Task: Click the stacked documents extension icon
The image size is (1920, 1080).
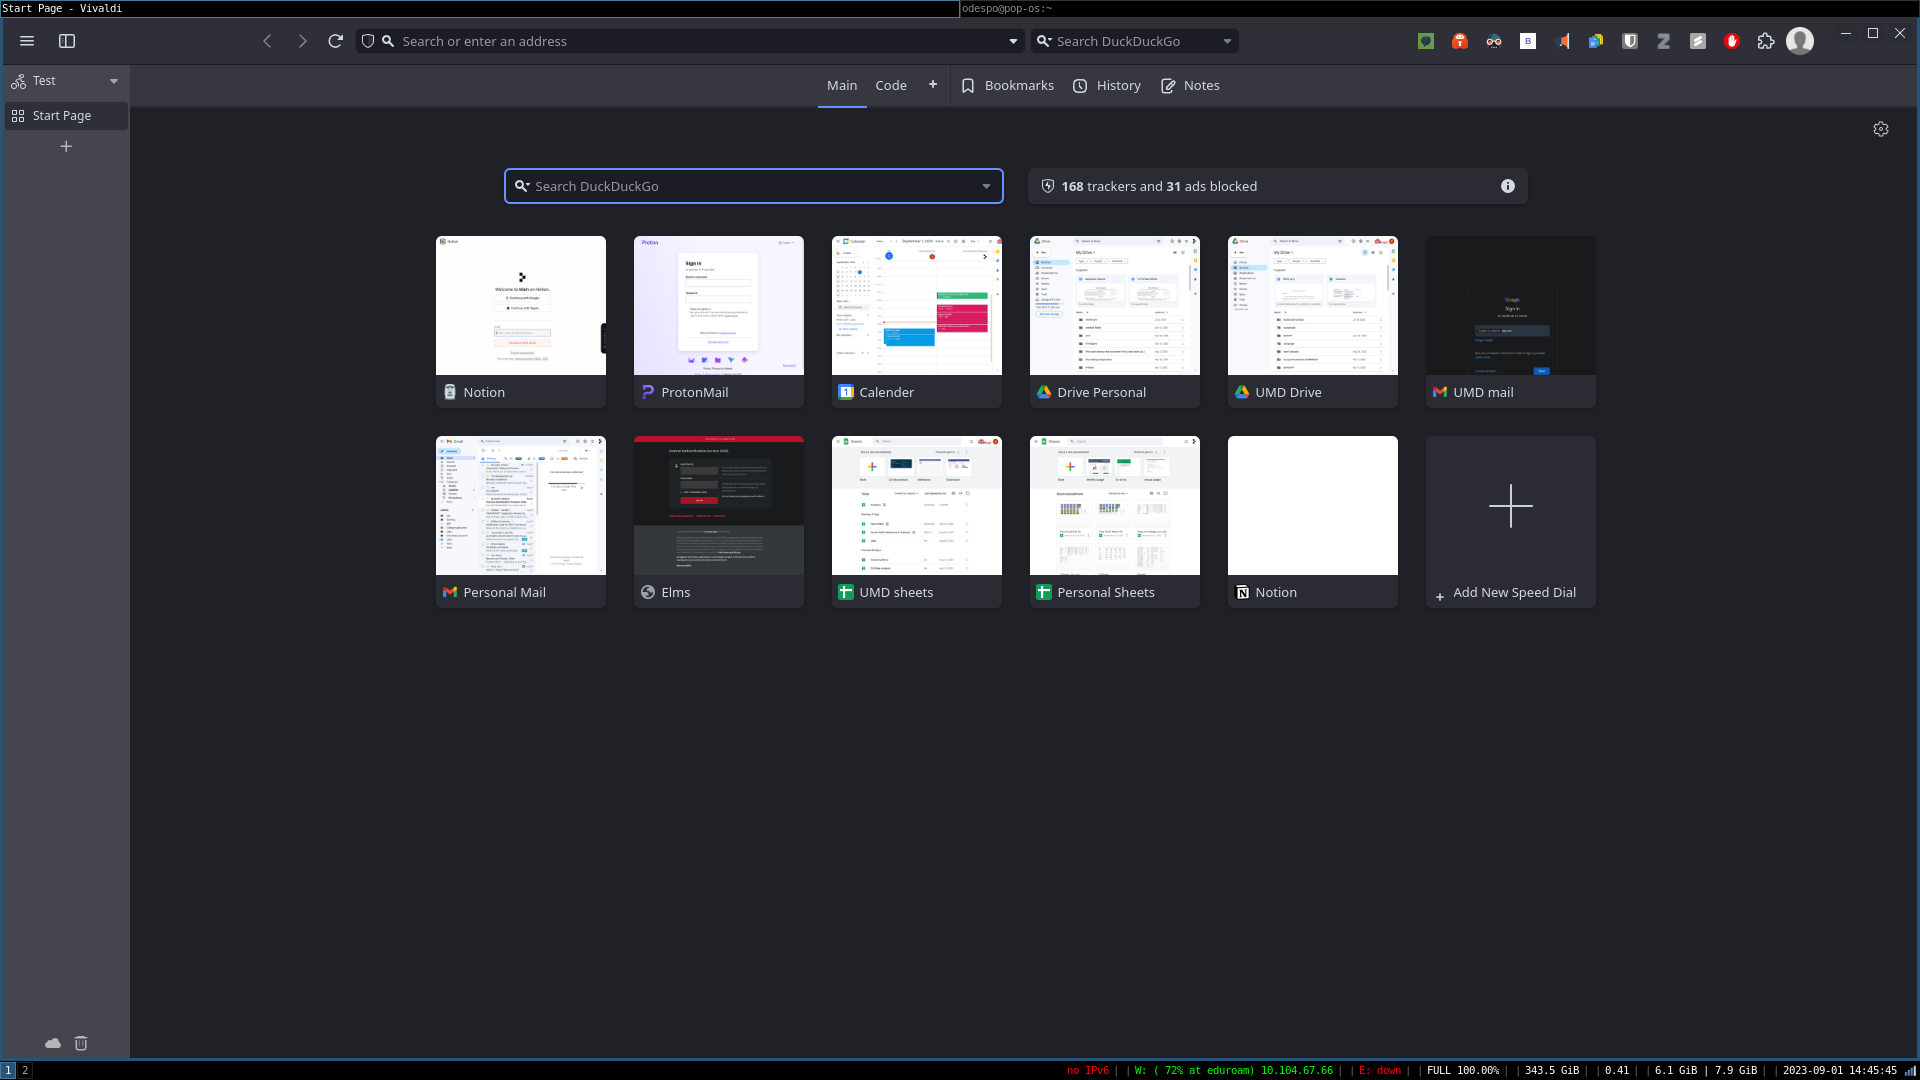Action: point(1596,41)
